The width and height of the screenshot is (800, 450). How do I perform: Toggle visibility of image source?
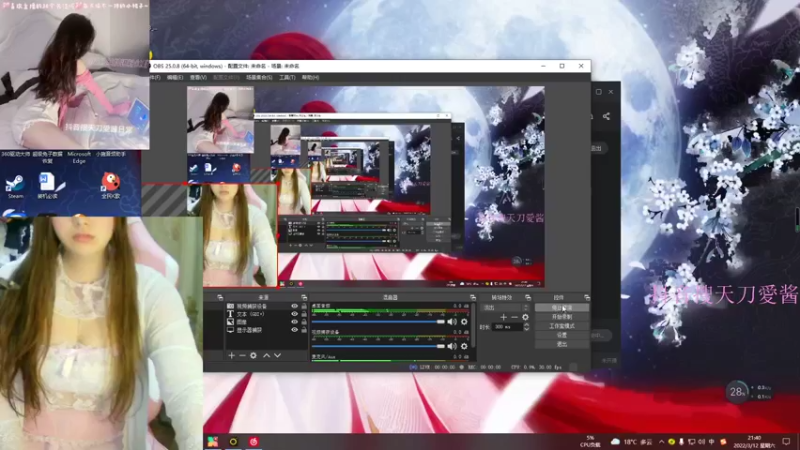point(294,322)
